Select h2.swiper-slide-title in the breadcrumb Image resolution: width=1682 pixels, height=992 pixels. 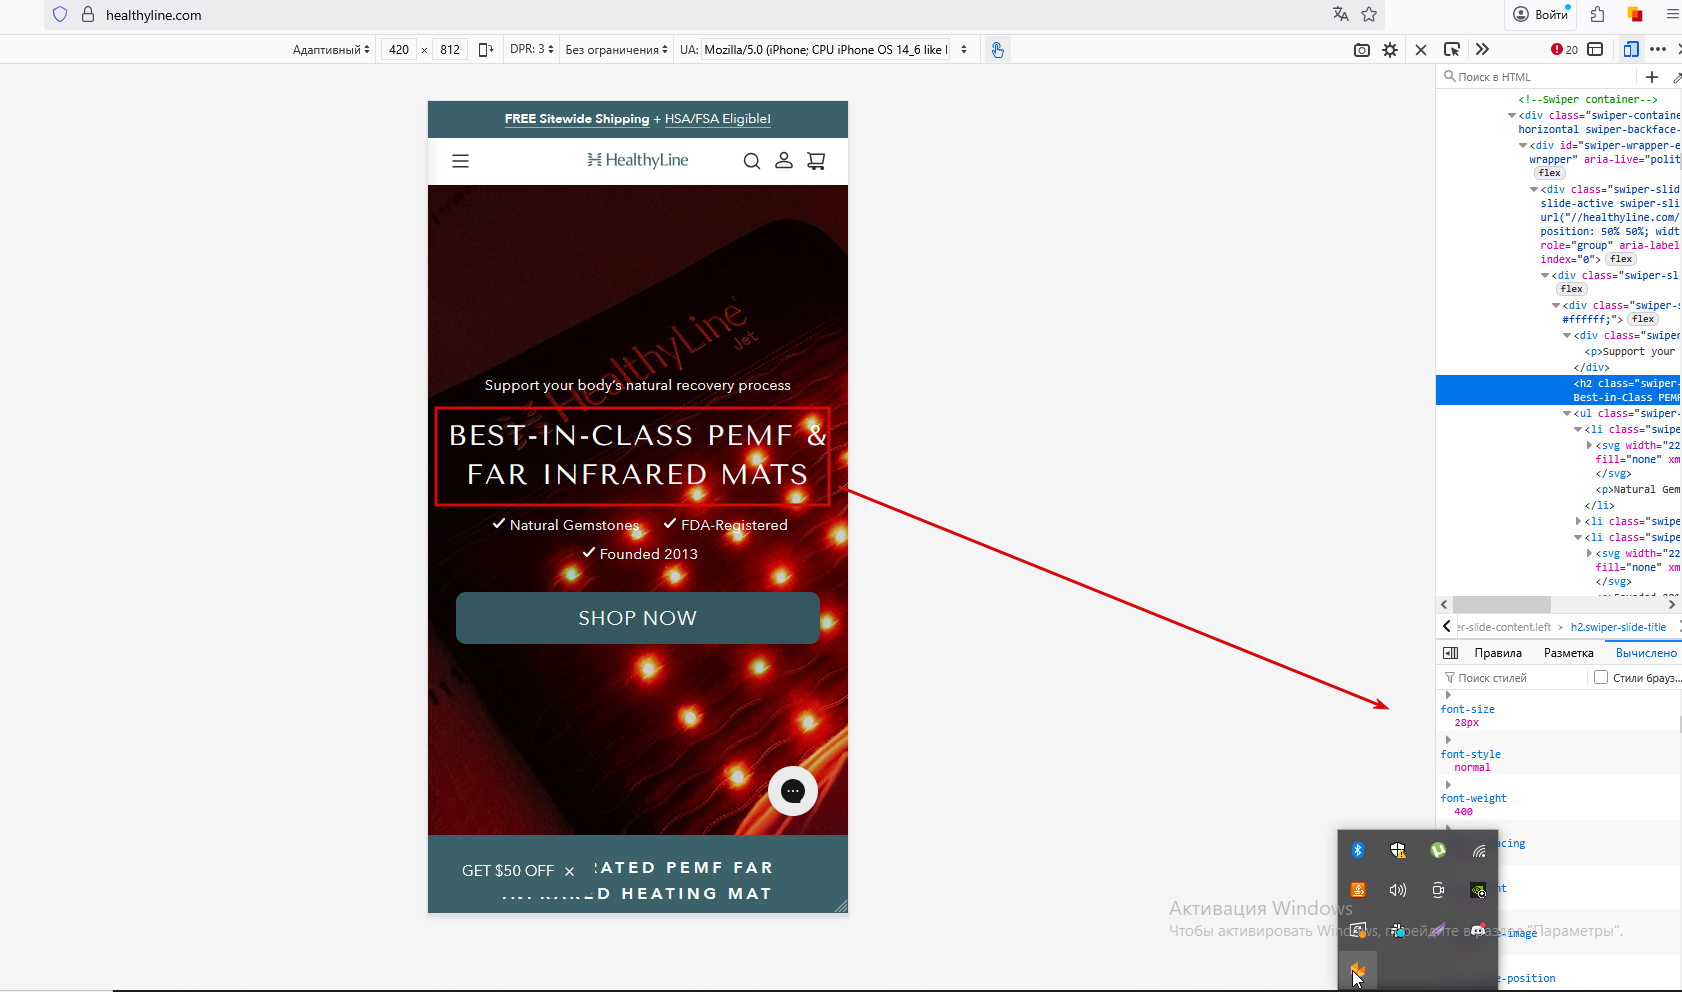coord(1619,627)
